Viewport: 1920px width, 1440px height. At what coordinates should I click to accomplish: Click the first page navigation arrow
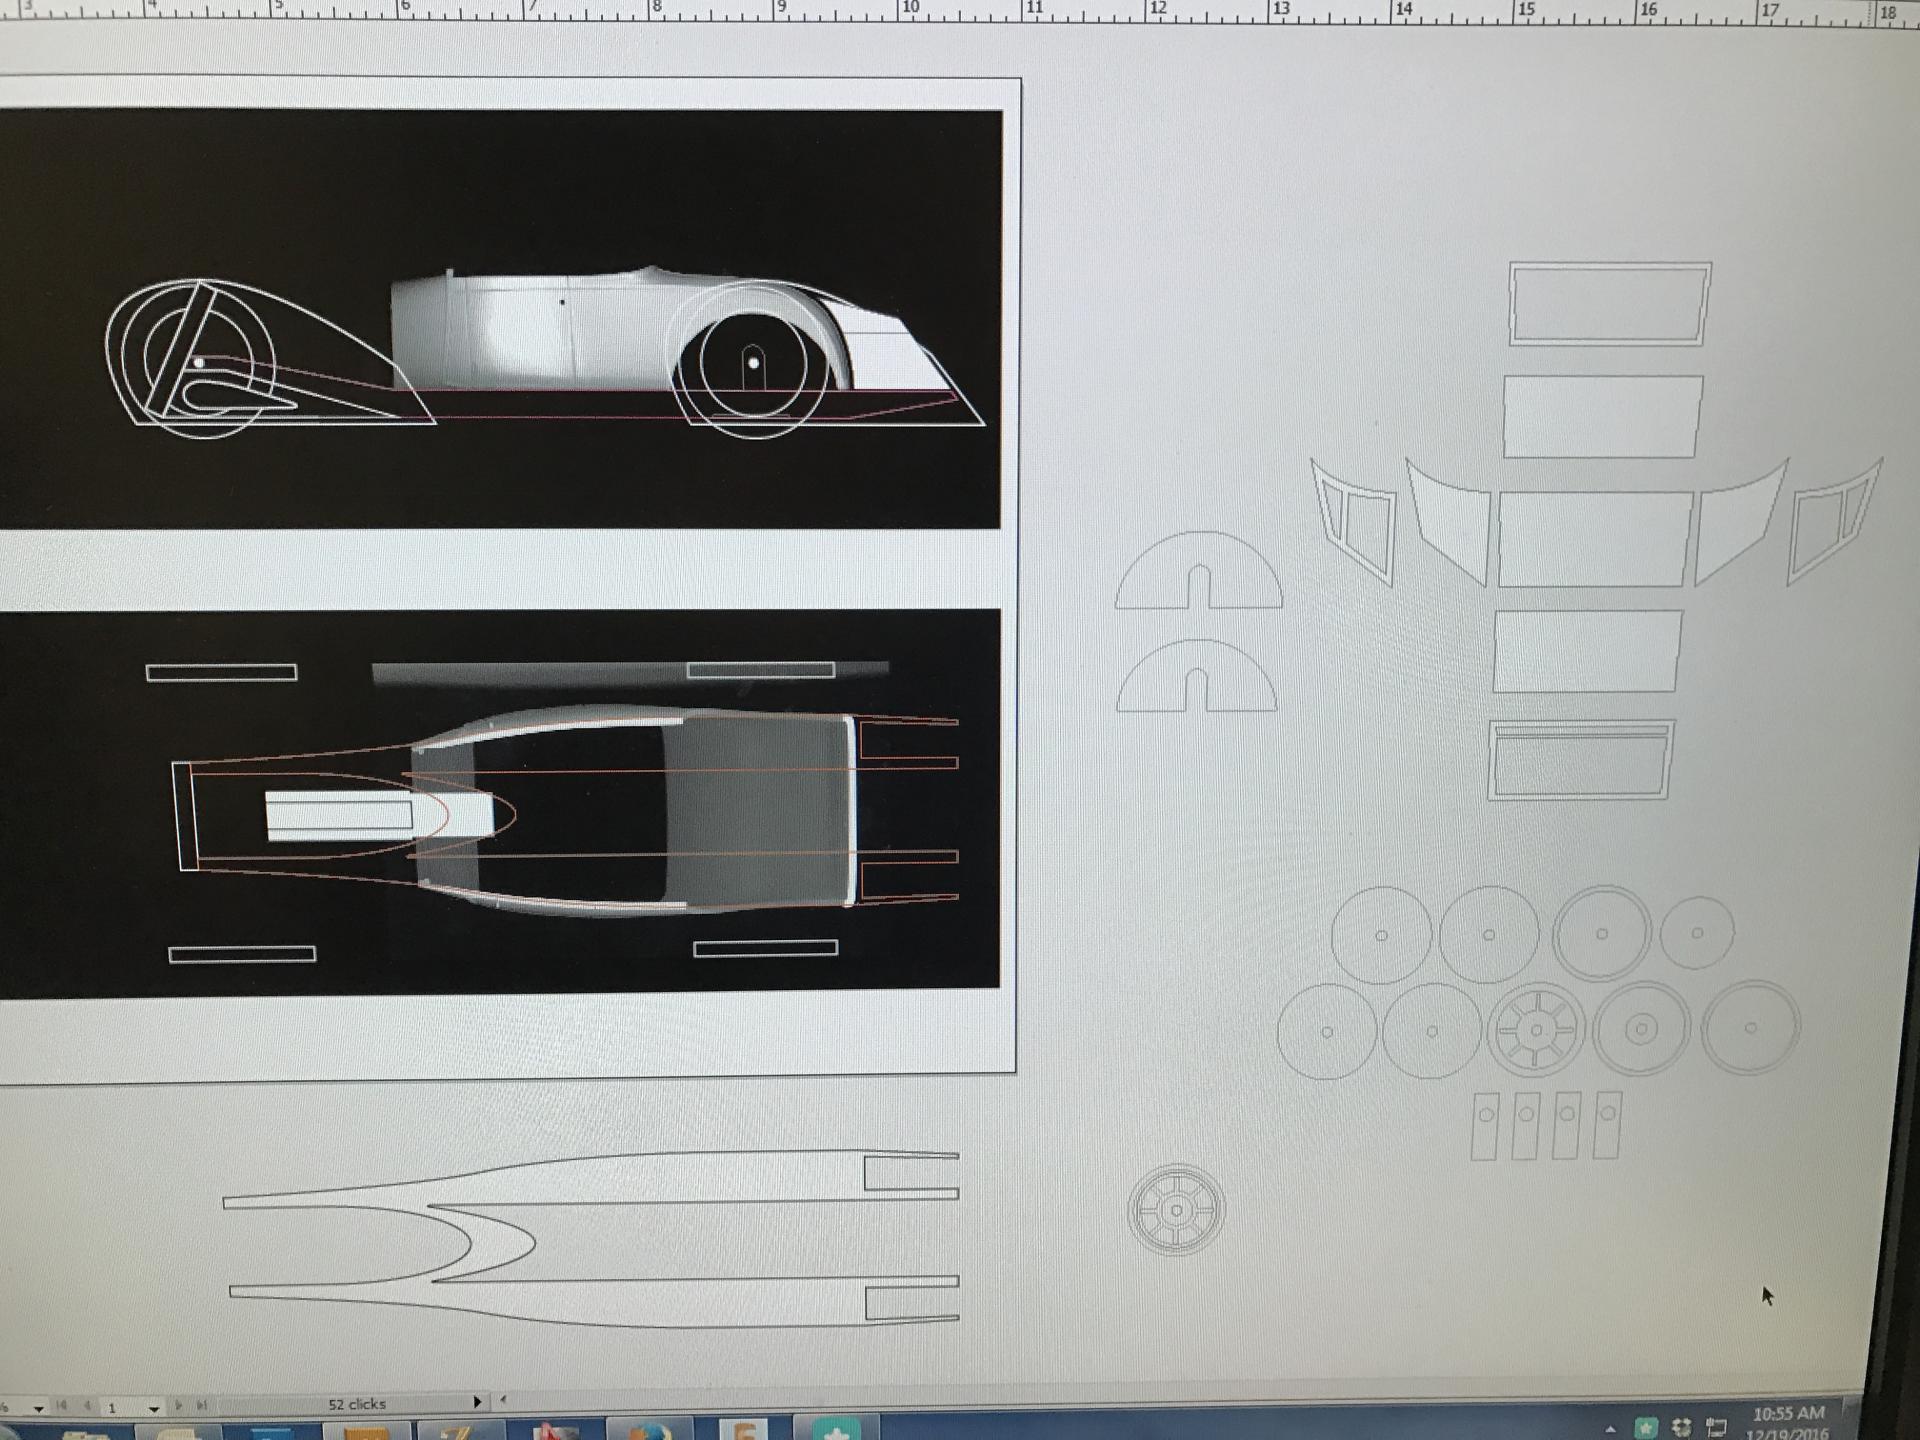pos(62,1405)
